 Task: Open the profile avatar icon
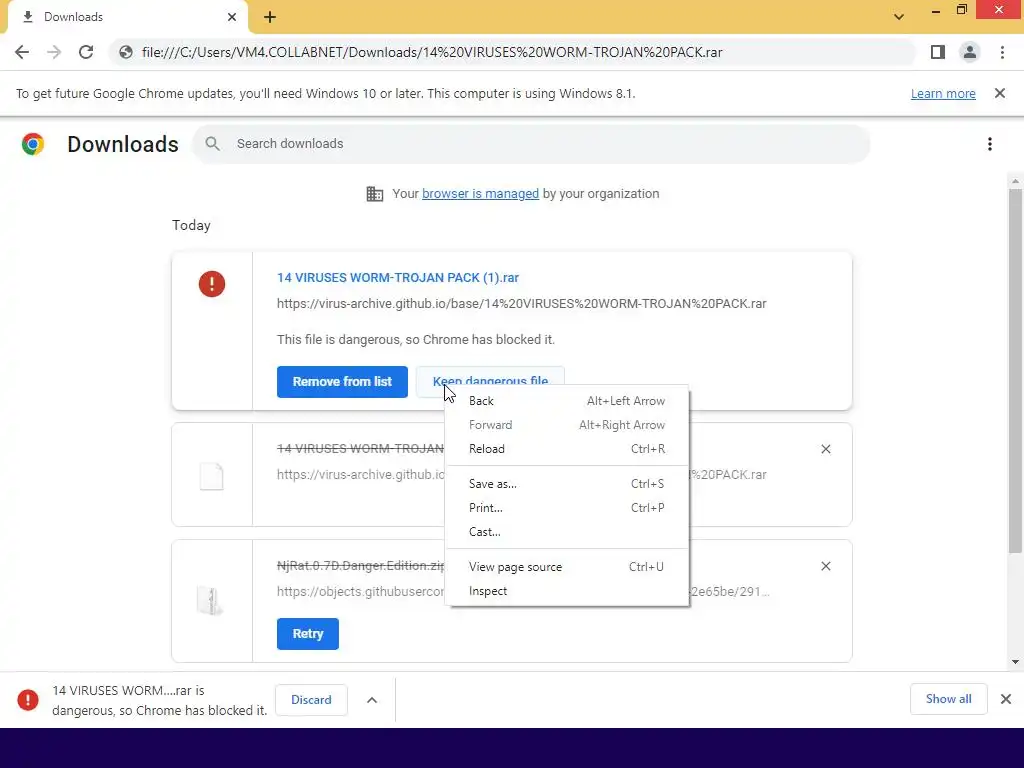pos(970,52)
